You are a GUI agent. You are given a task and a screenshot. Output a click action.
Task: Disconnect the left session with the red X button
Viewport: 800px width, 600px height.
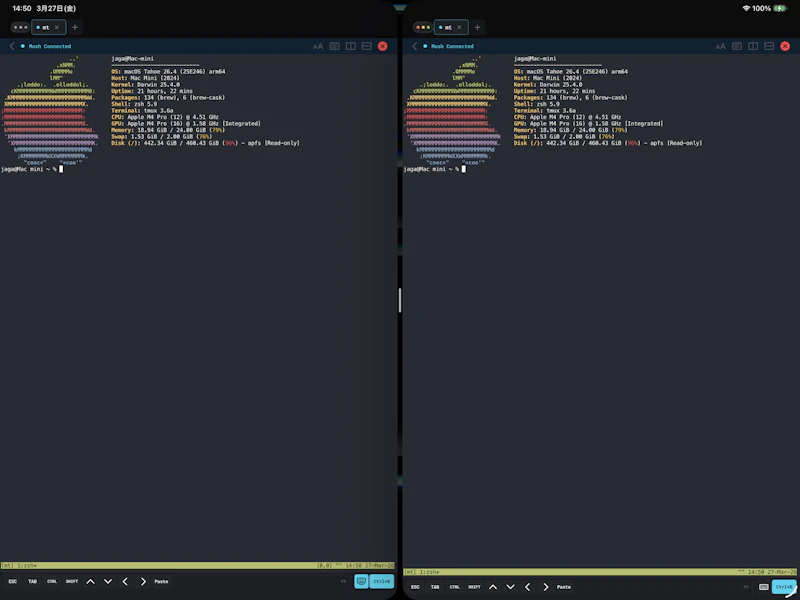point(383,46)
